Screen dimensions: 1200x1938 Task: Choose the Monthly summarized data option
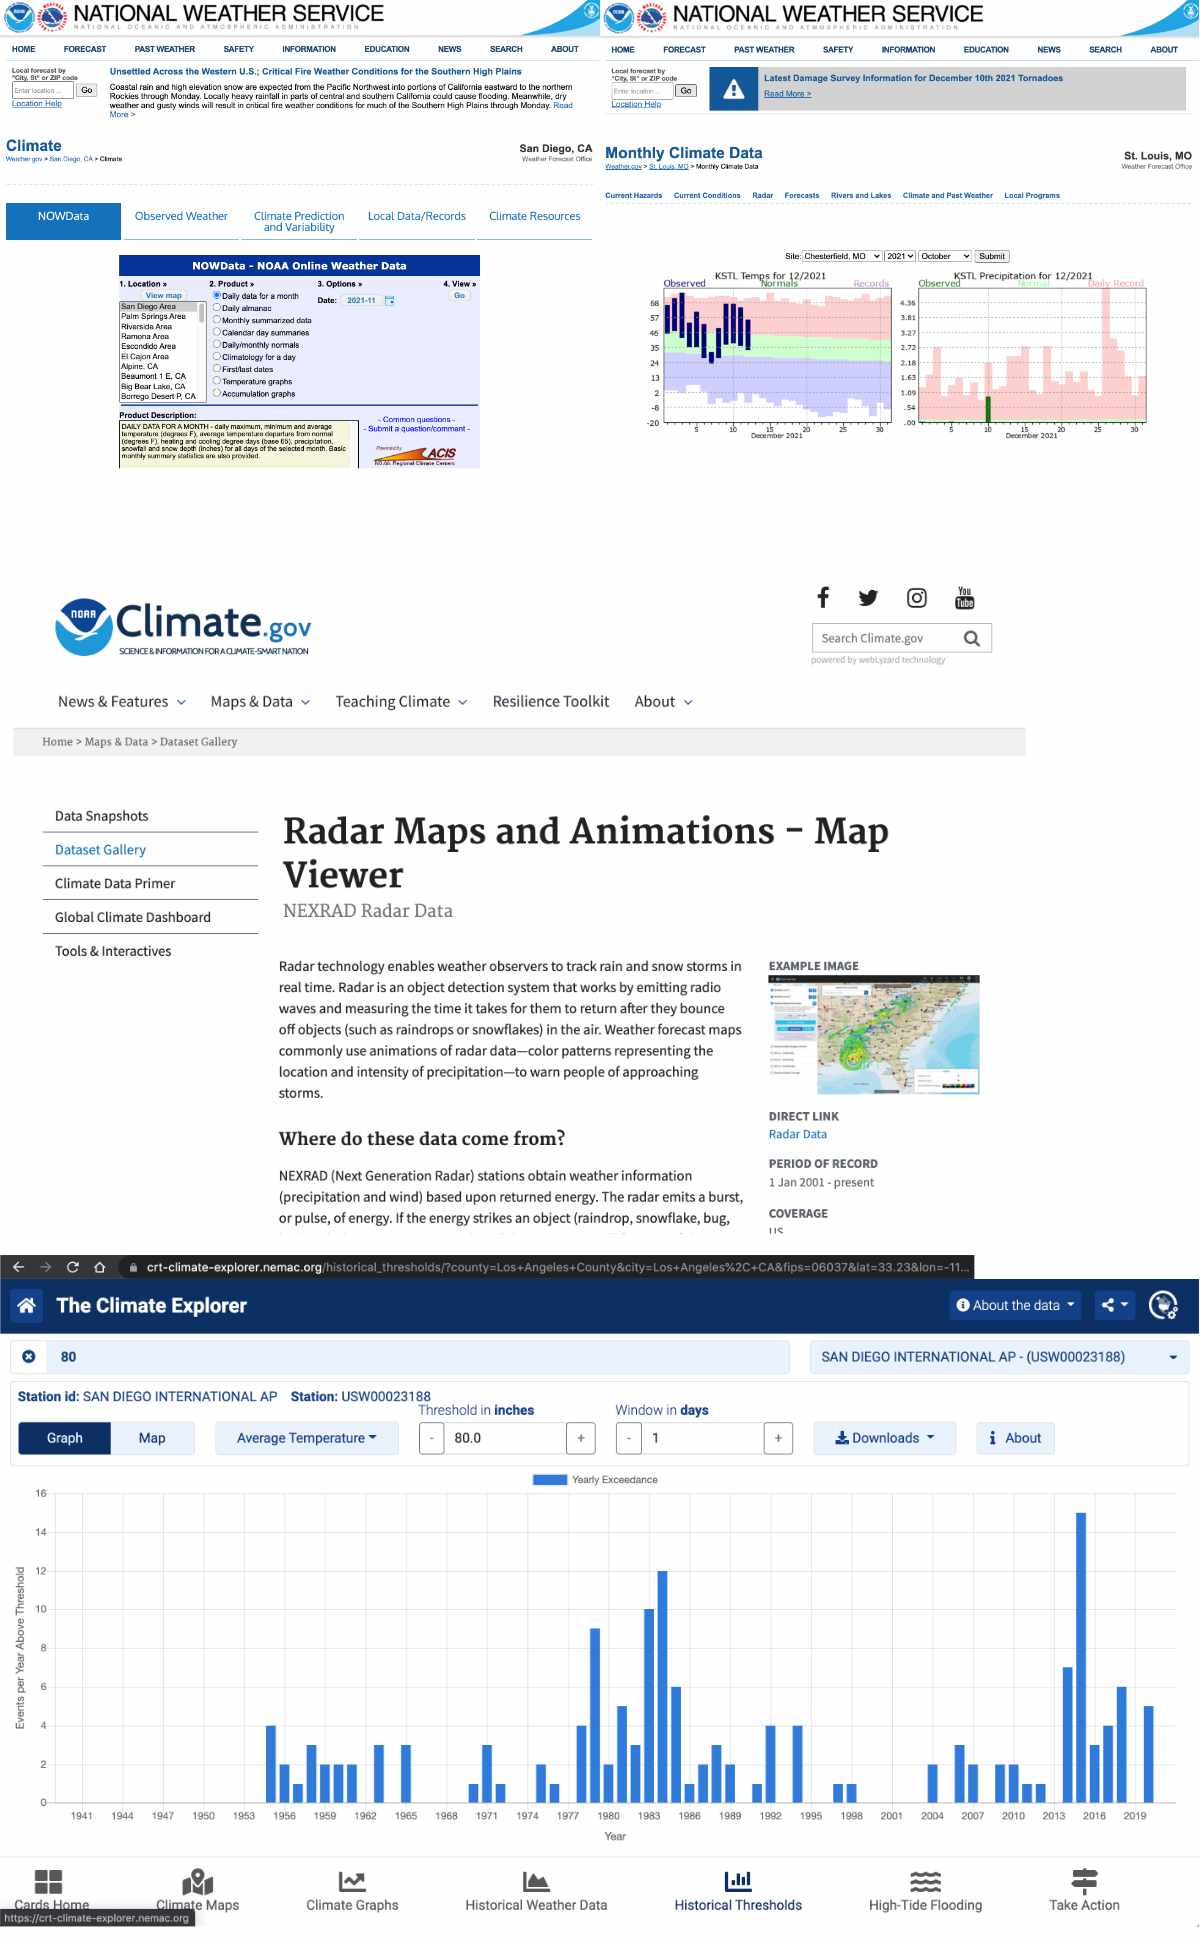(217, 320)
